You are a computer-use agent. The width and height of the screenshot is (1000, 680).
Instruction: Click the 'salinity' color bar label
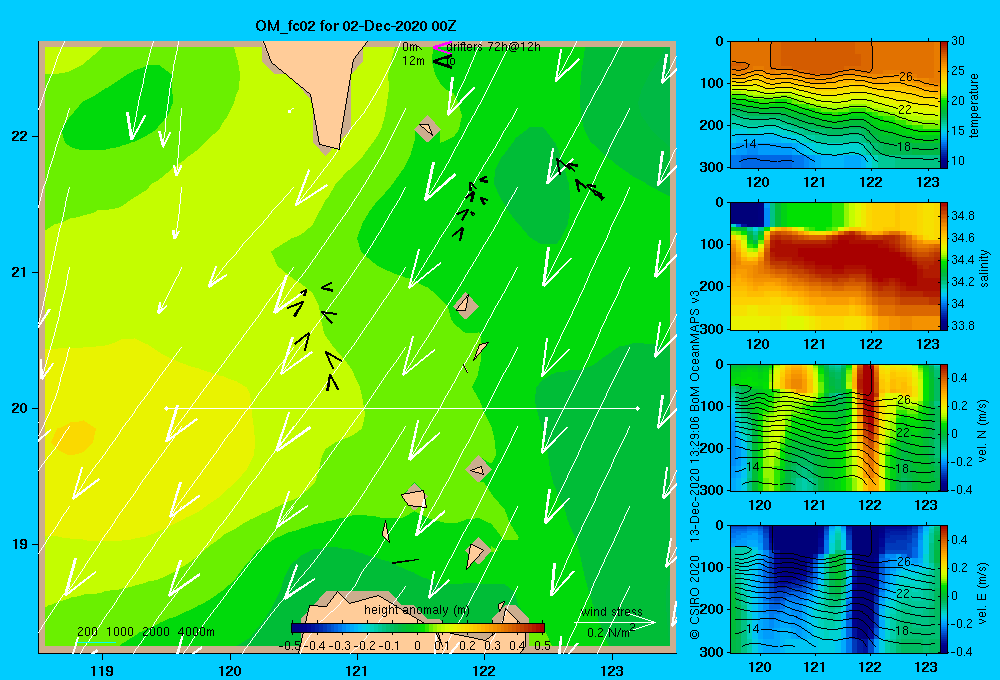click(x=984, y=269)
